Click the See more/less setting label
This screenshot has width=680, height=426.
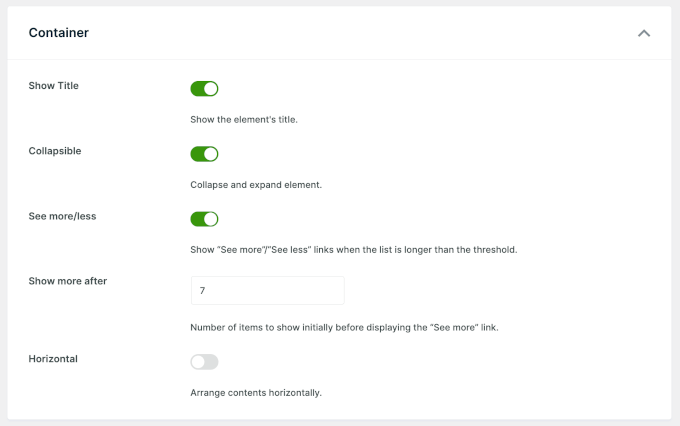62,216
